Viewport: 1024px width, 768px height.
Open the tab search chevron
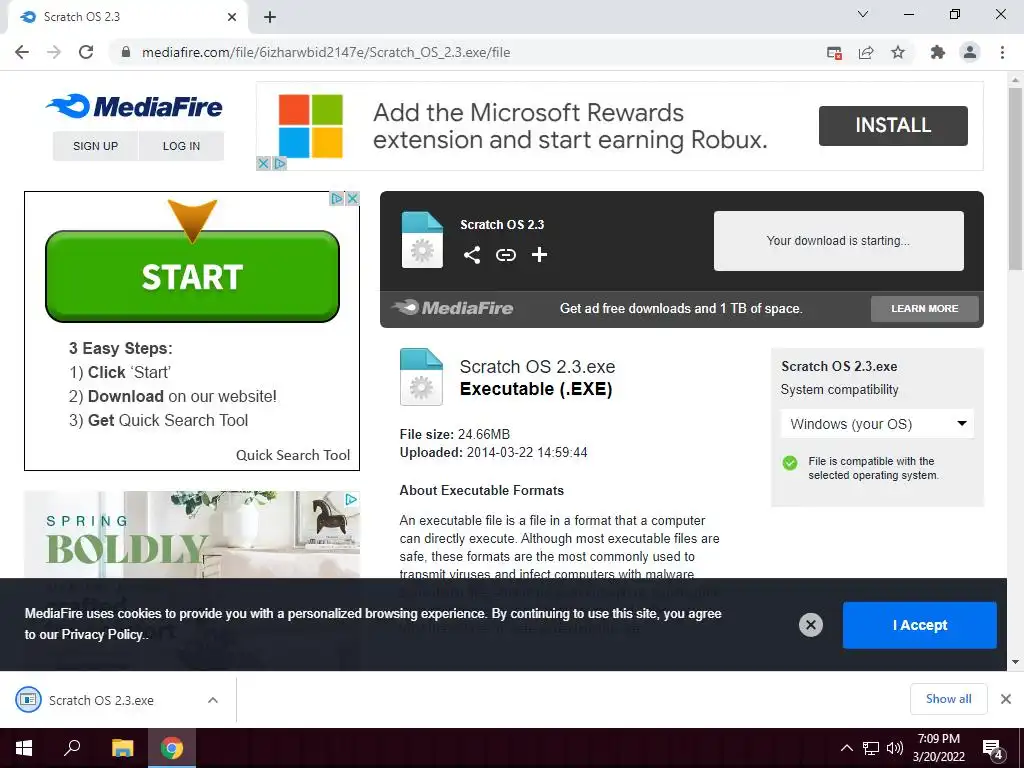[863, 14]
